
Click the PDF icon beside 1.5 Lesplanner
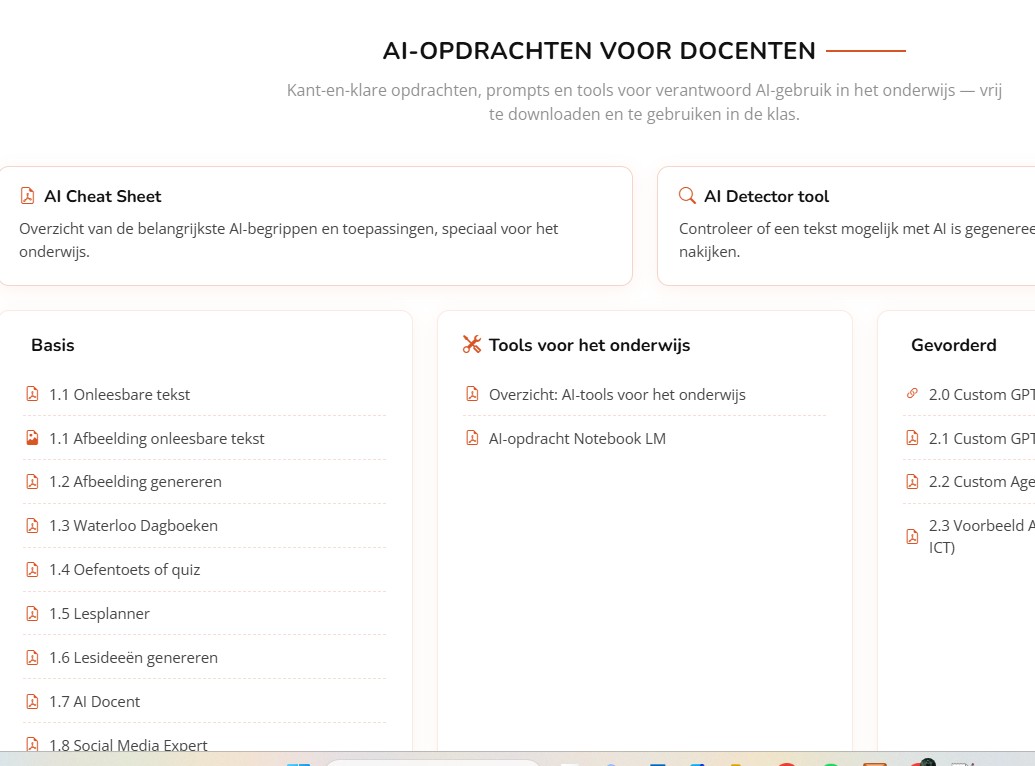pos(32,613)
